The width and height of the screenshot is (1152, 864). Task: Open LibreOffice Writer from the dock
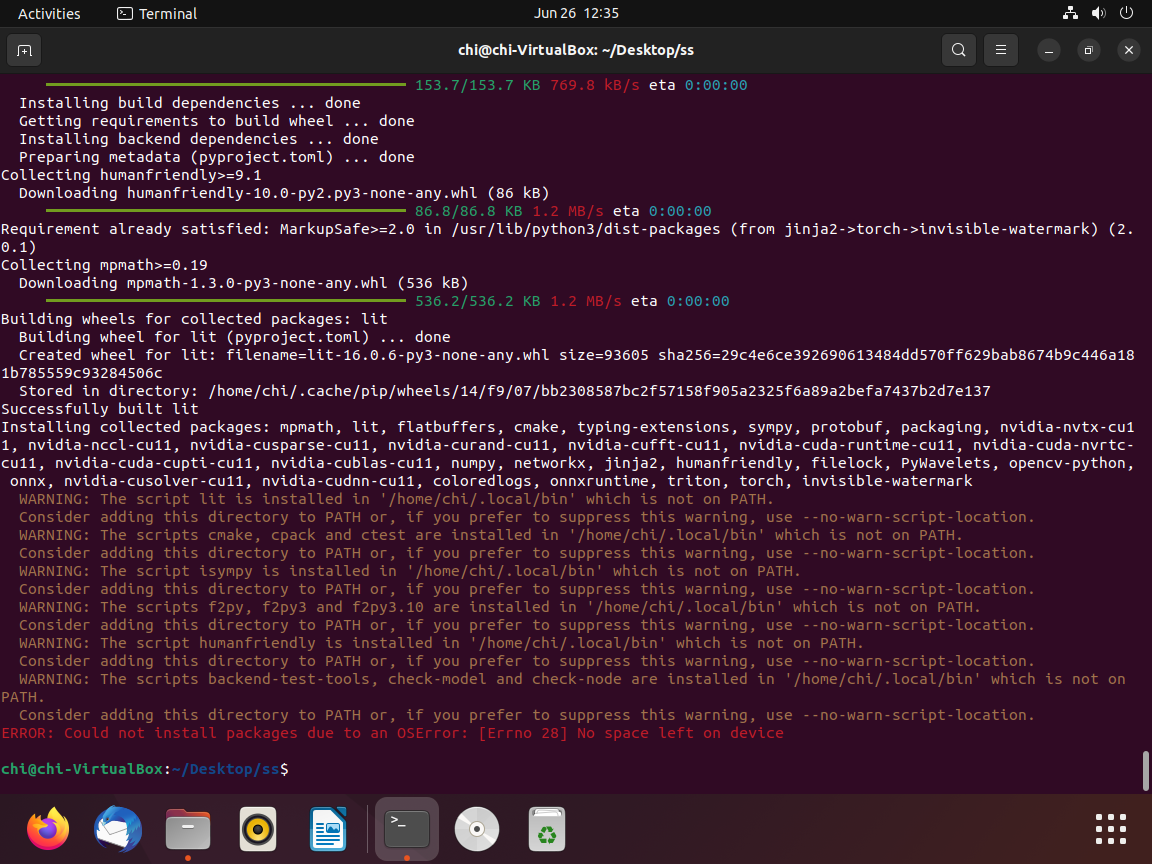tap(328, 829)
